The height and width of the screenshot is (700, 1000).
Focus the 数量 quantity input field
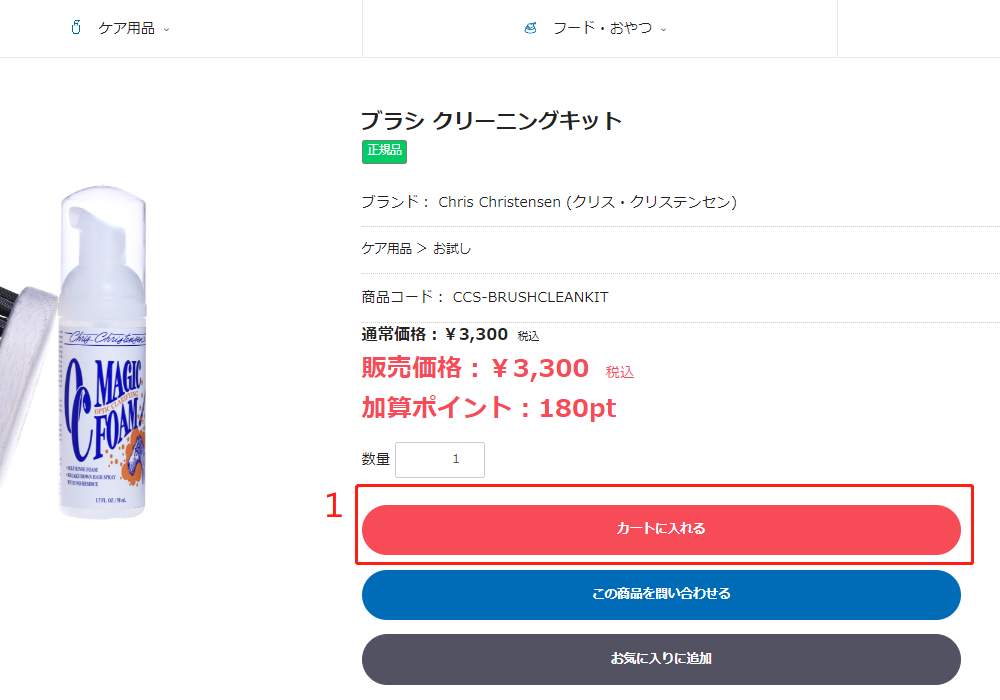[440, 460]
